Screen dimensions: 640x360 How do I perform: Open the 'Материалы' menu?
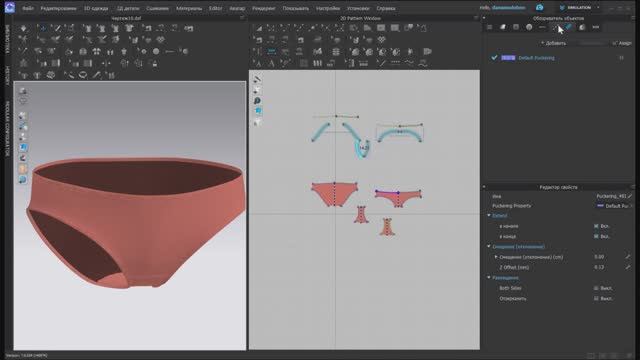pyautogui.click(x=189, y=8)
